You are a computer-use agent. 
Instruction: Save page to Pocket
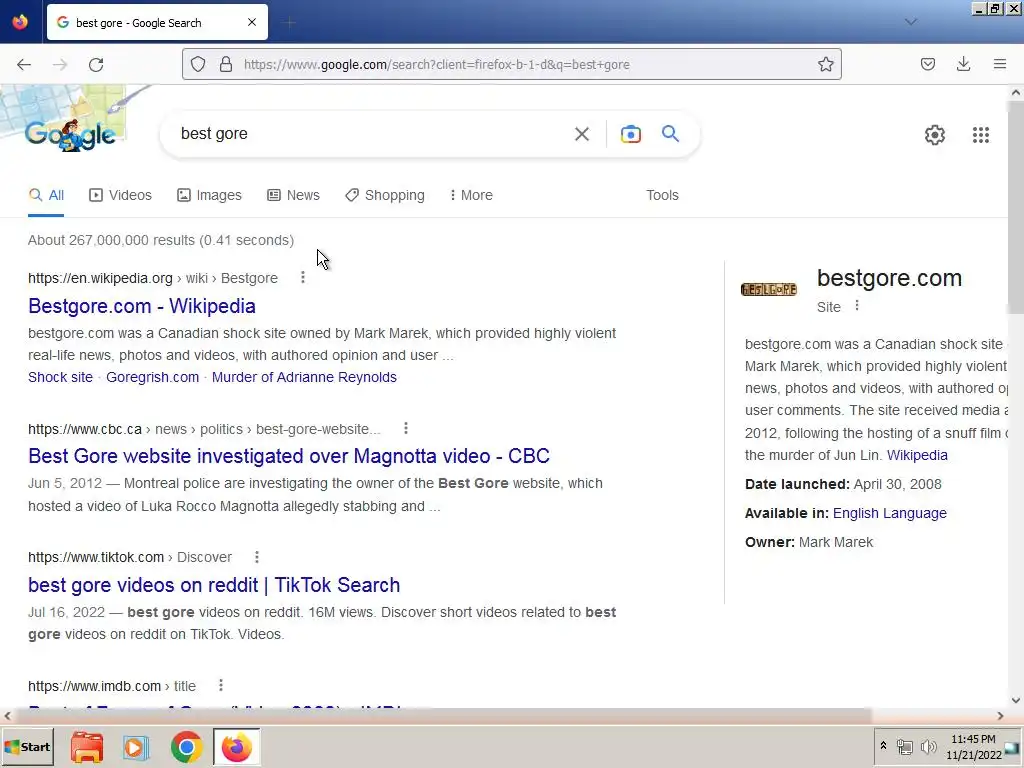(928, 64)
